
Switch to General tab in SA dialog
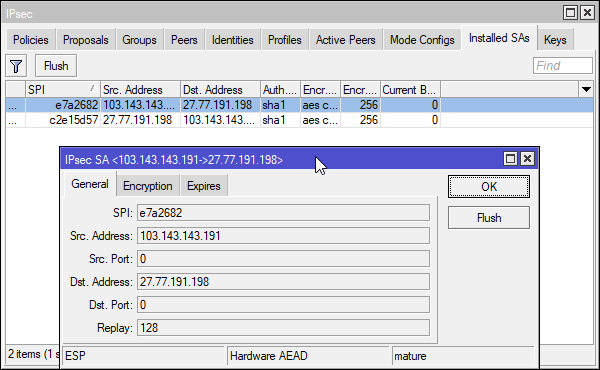[90, 184]
